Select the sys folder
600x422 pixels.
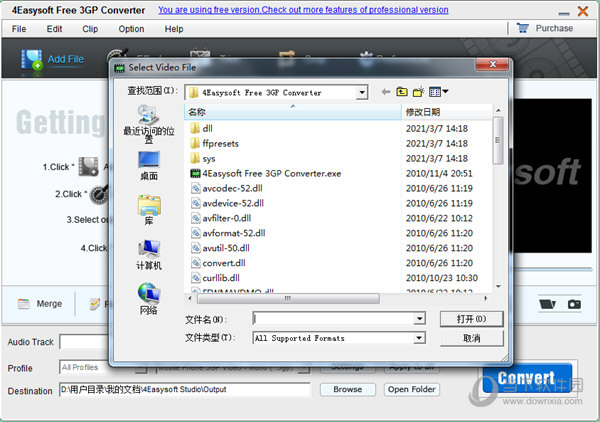pyautogui.click(x=203, y=158)
